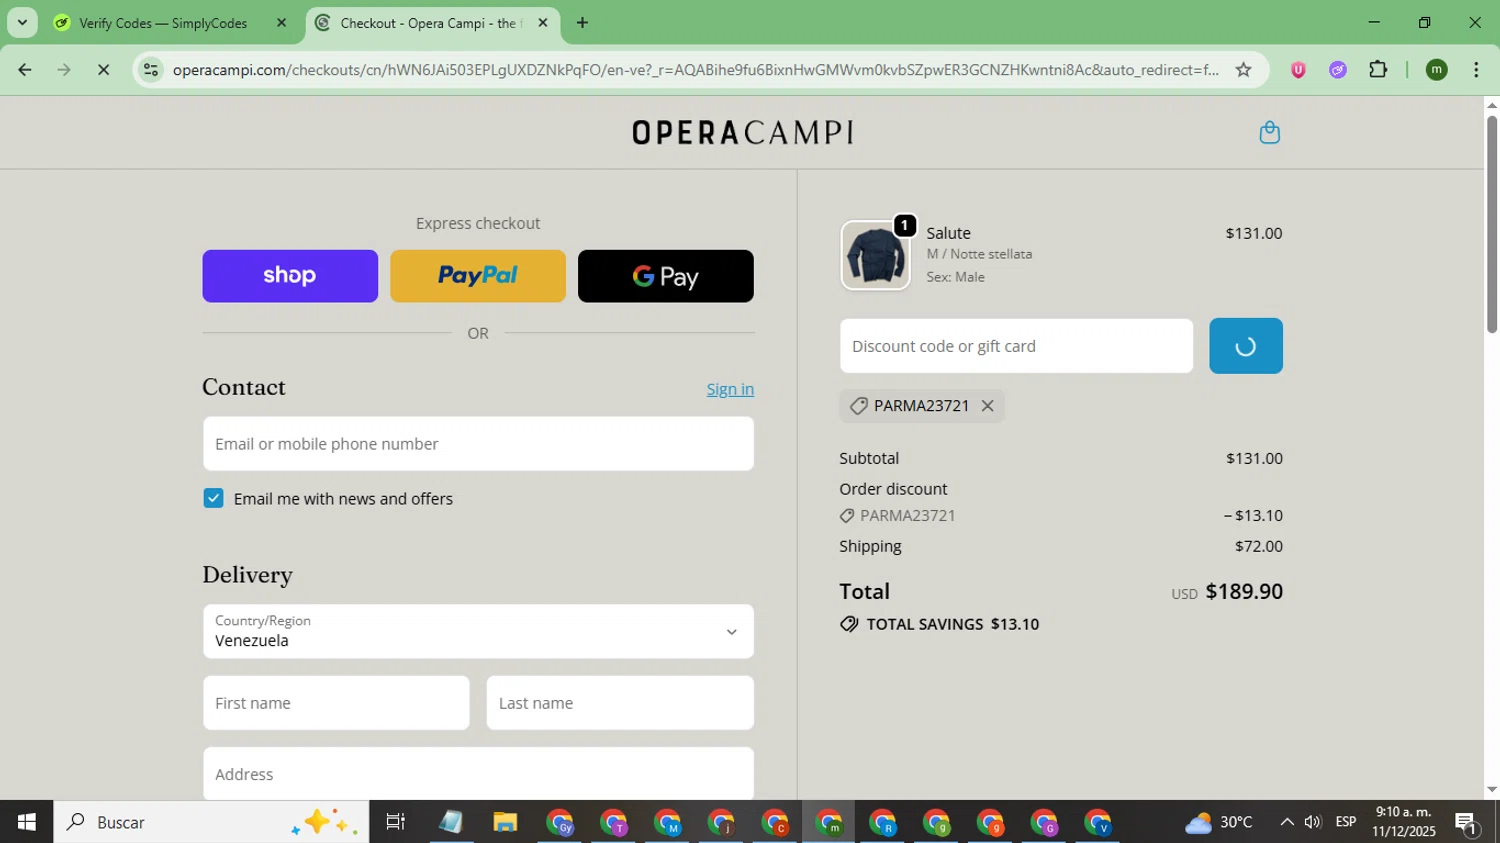Open the Sign in link

[730, 389]
